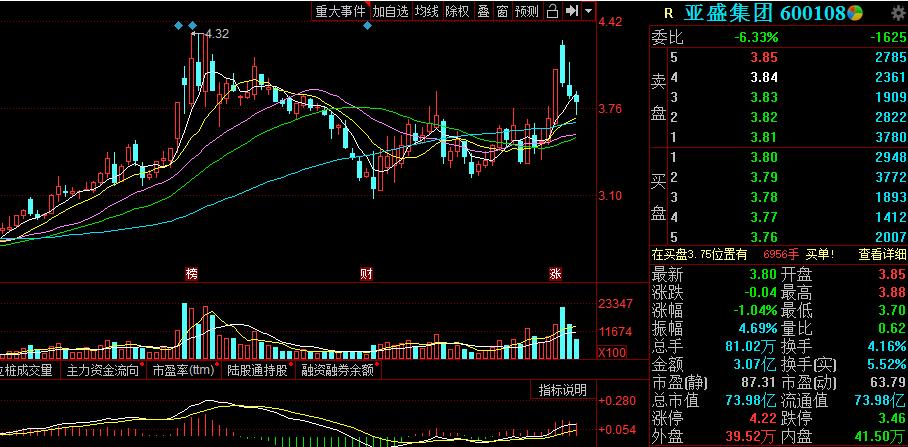Open 查看详细 order details link

tap(883, 254)
